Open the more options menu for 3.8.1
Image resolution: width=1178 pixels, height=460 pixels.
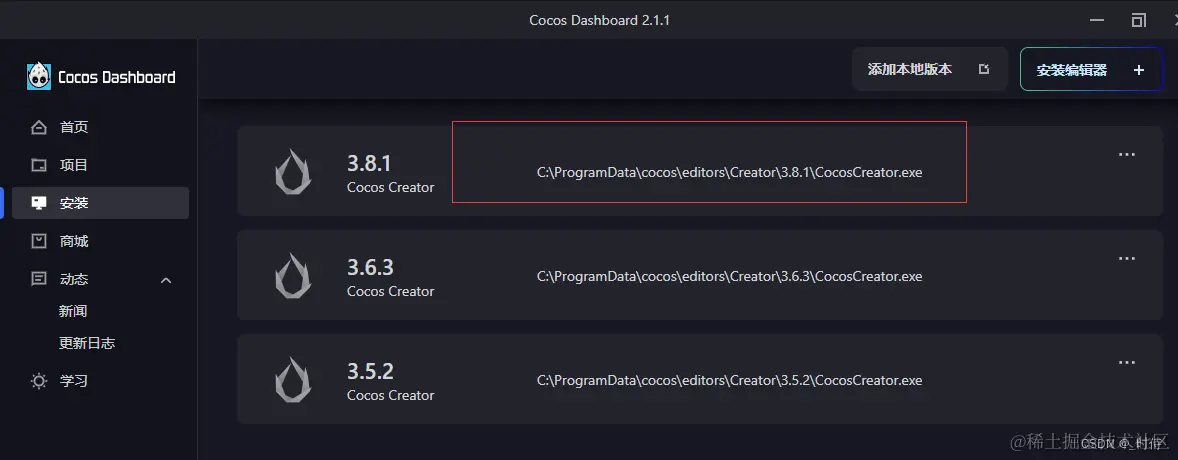1126,154
